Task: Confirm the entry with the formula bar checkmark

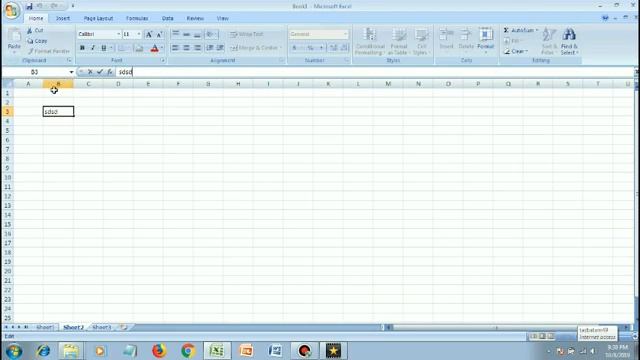Action: pos(100,72)
